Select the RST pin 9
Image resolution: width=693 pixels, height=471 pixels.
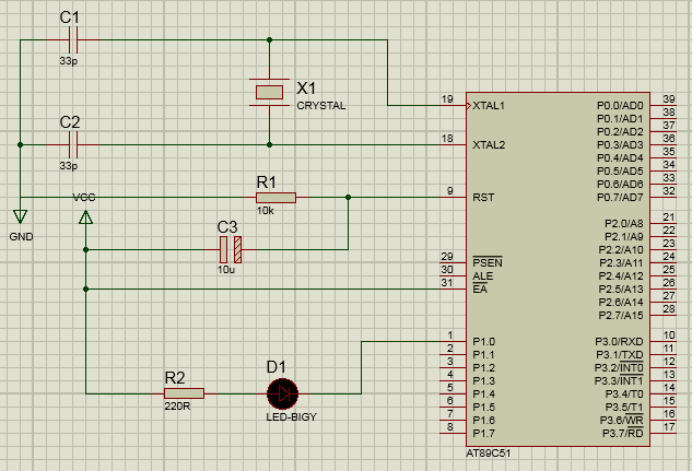pyautogui.click(x=453, y=197)
